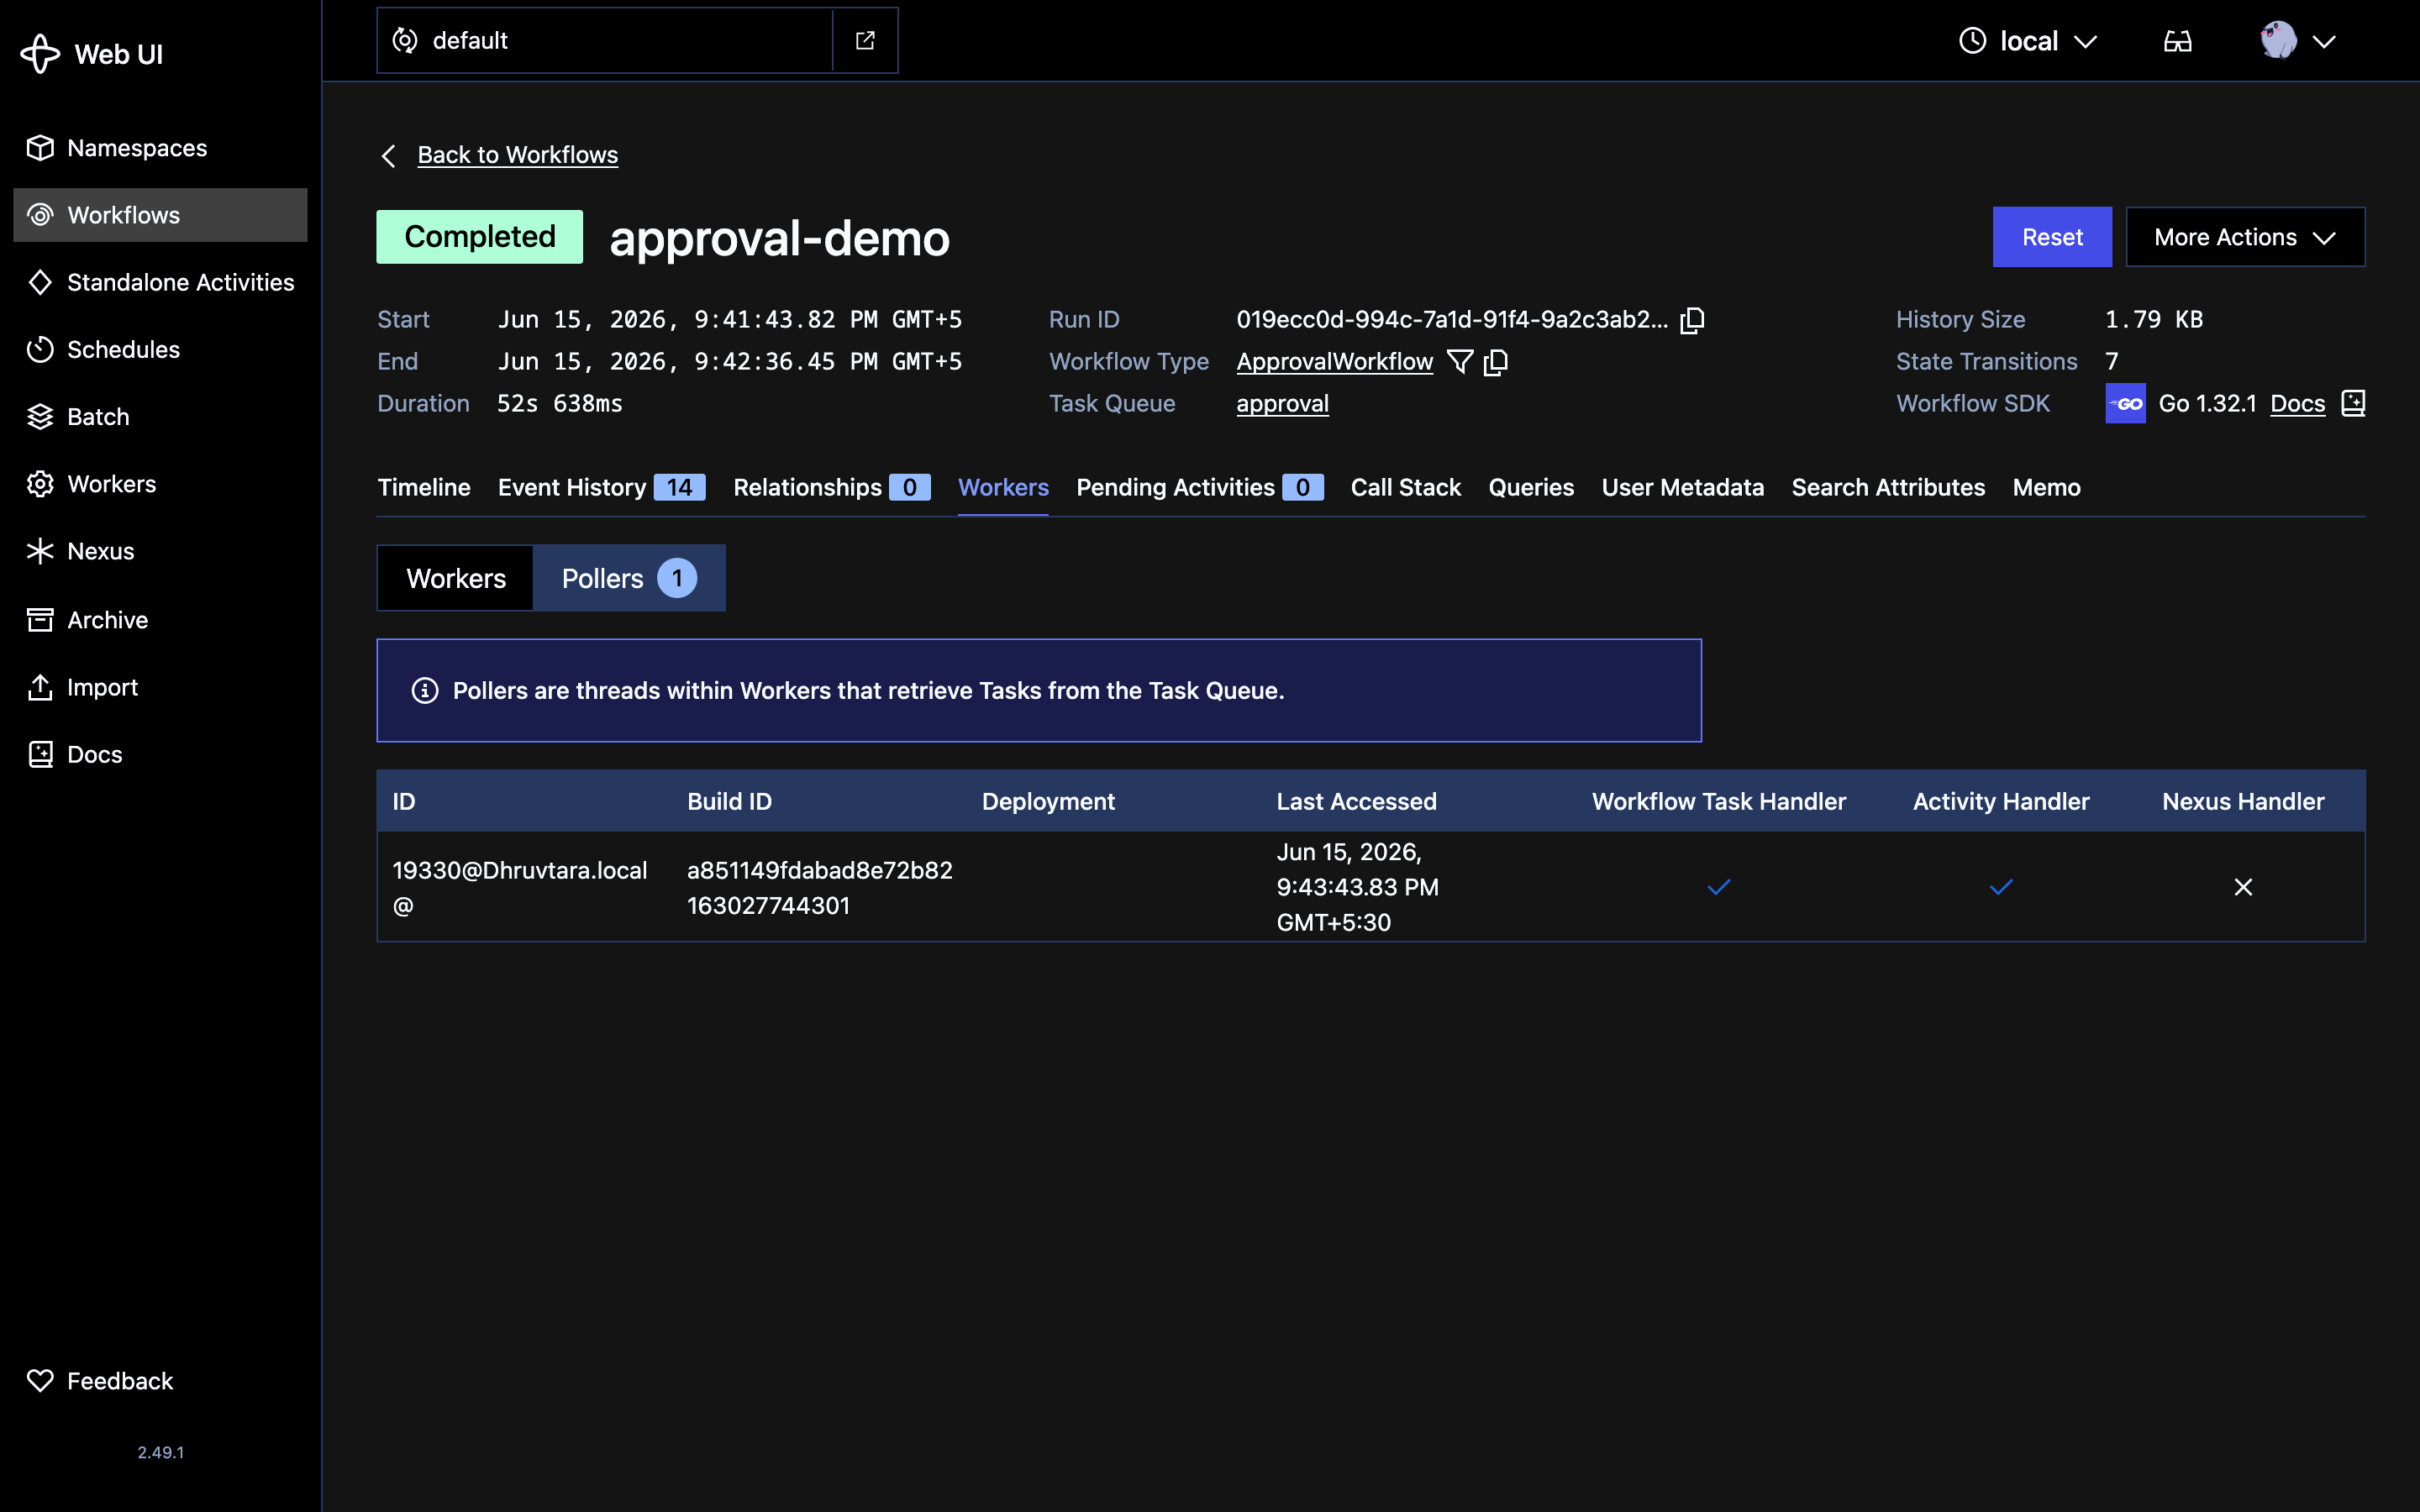Open the SDK Docs link
Viewport: 2420px width, 1512px height.
(x=2297, y=403)
